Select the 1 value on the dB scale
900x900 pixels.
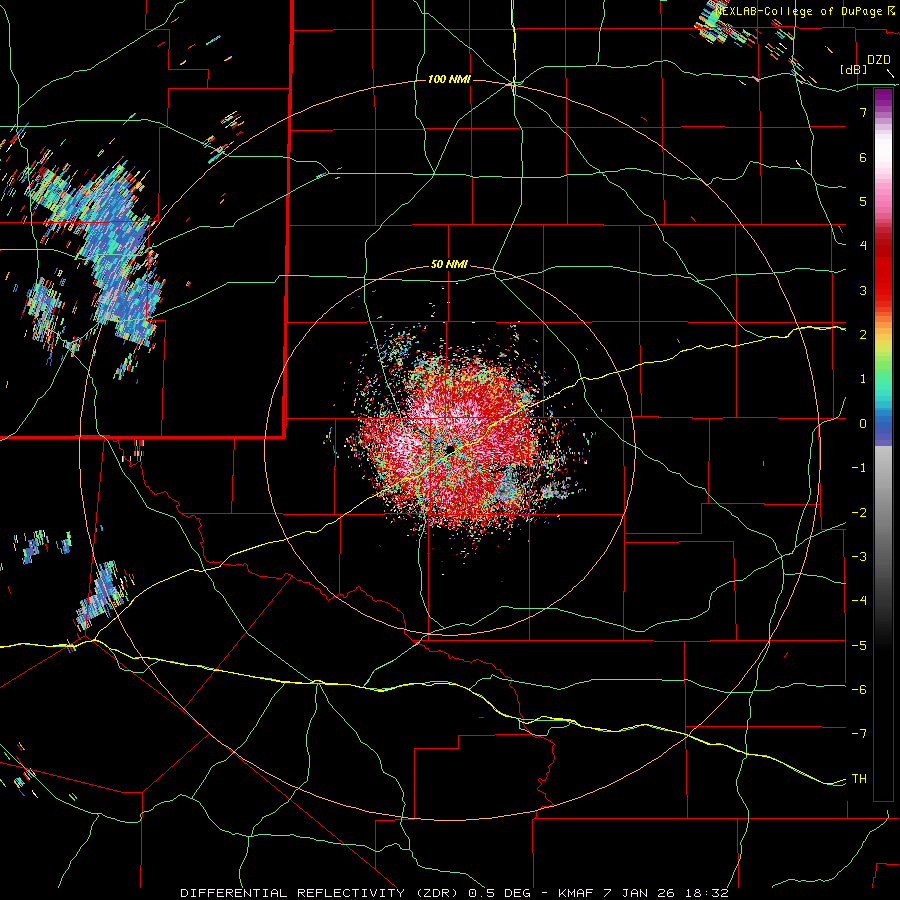coord(863,379)
